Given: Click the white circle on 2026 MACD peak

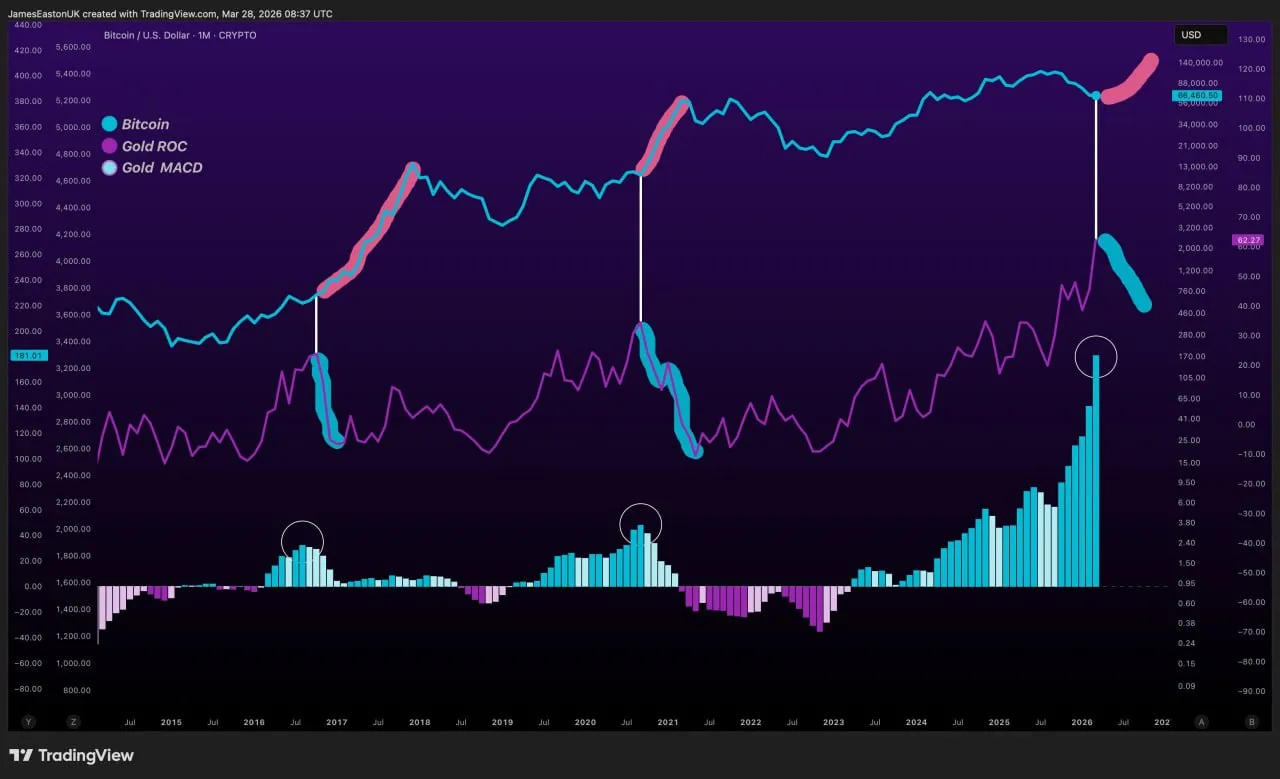Looking at the screenshot, I should pyautogui.click(x=1096, y=355).
